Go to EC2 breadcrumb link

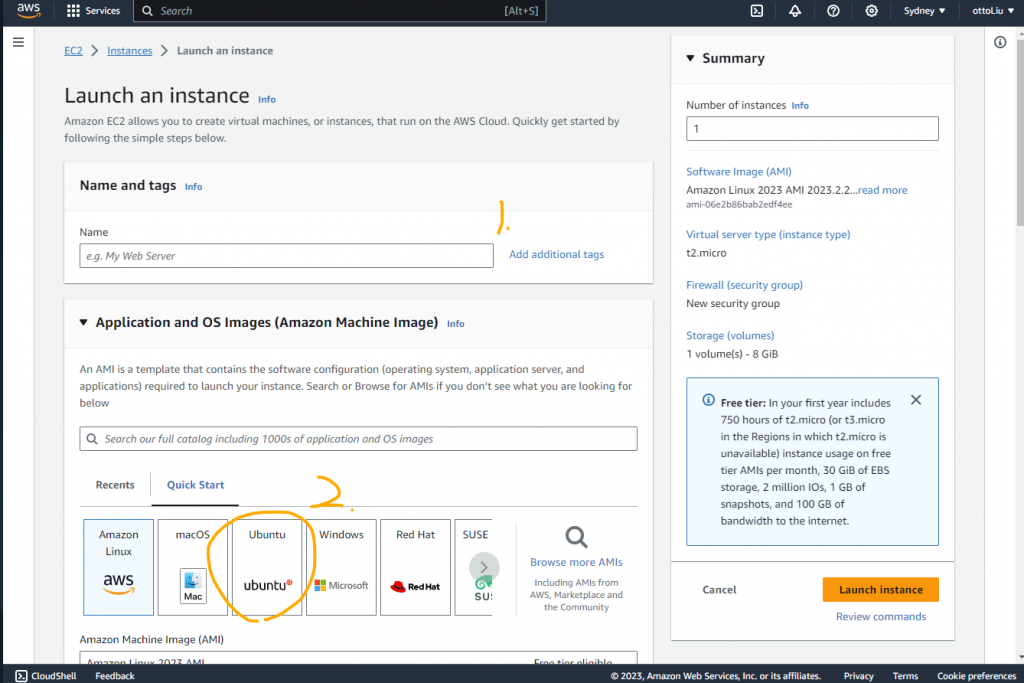(x=73, y=50)
